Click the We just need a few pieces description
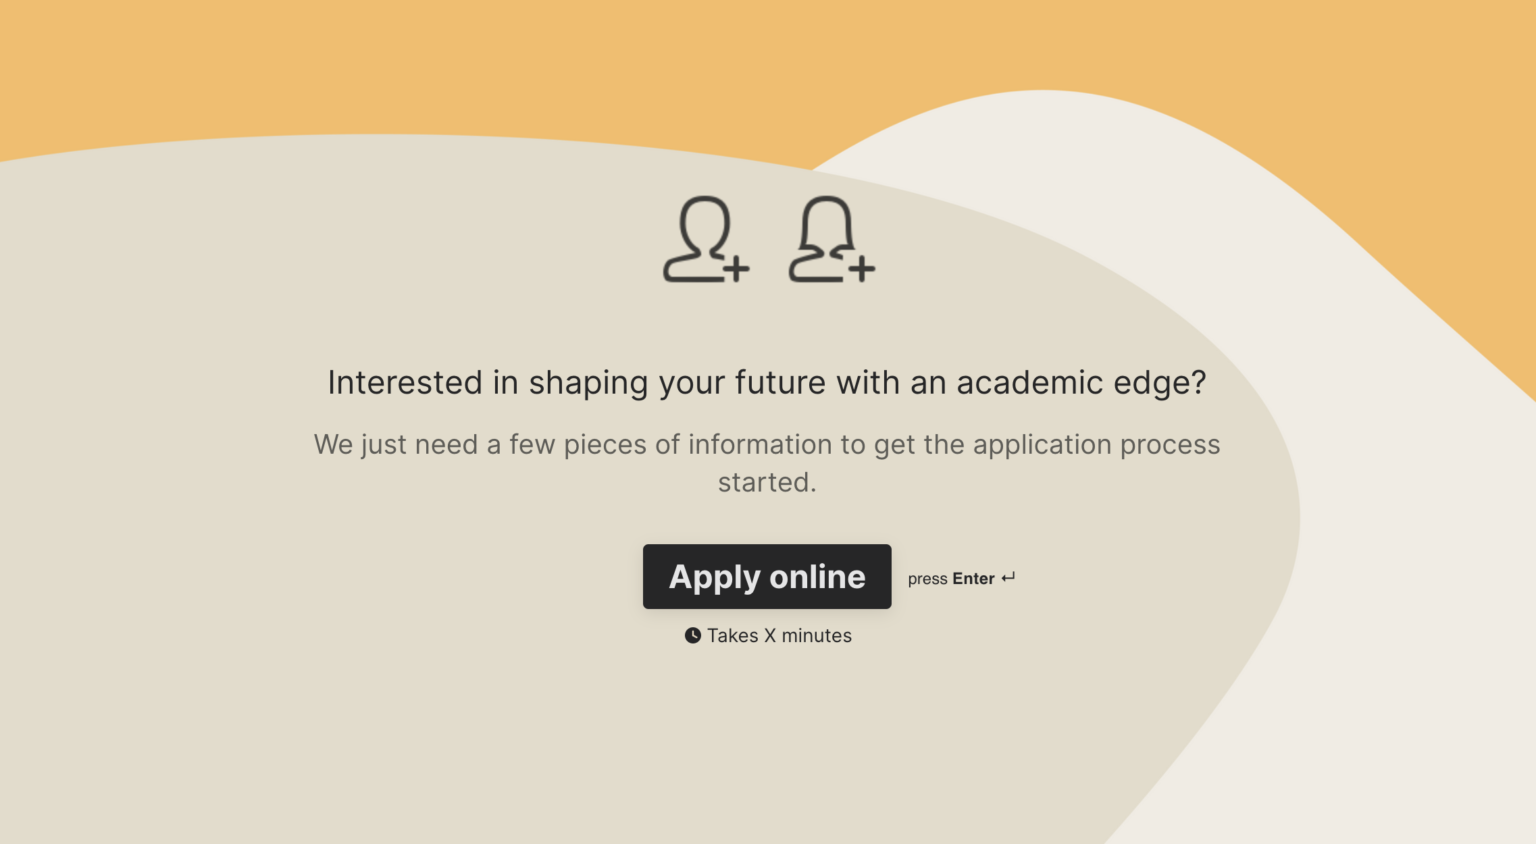Image resolution: width=1536 pixels, height=844 pixels. (767, 463)
